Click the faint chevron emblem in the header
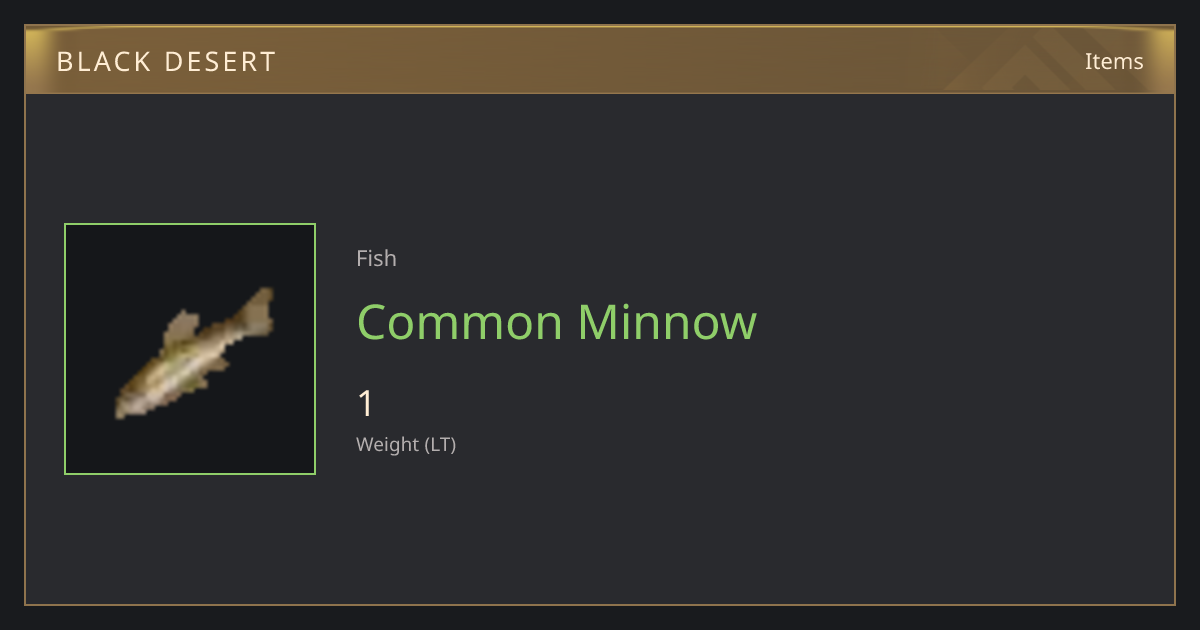The width and height of the screenshot is (1200, 630). coord(1040,60)
